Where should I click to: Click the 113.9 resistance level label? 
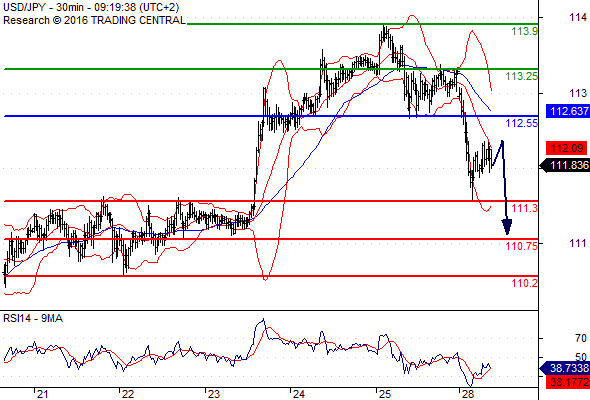[525, 31]
